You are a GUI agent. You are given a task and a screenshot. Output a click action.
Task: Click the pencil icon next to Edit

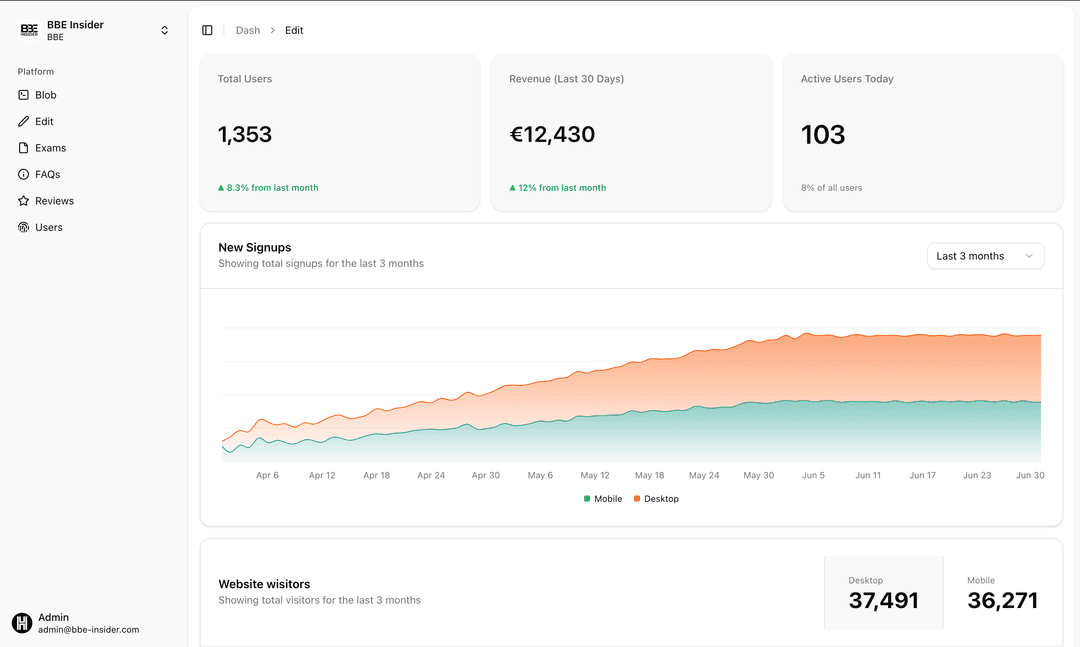[23, 121]
